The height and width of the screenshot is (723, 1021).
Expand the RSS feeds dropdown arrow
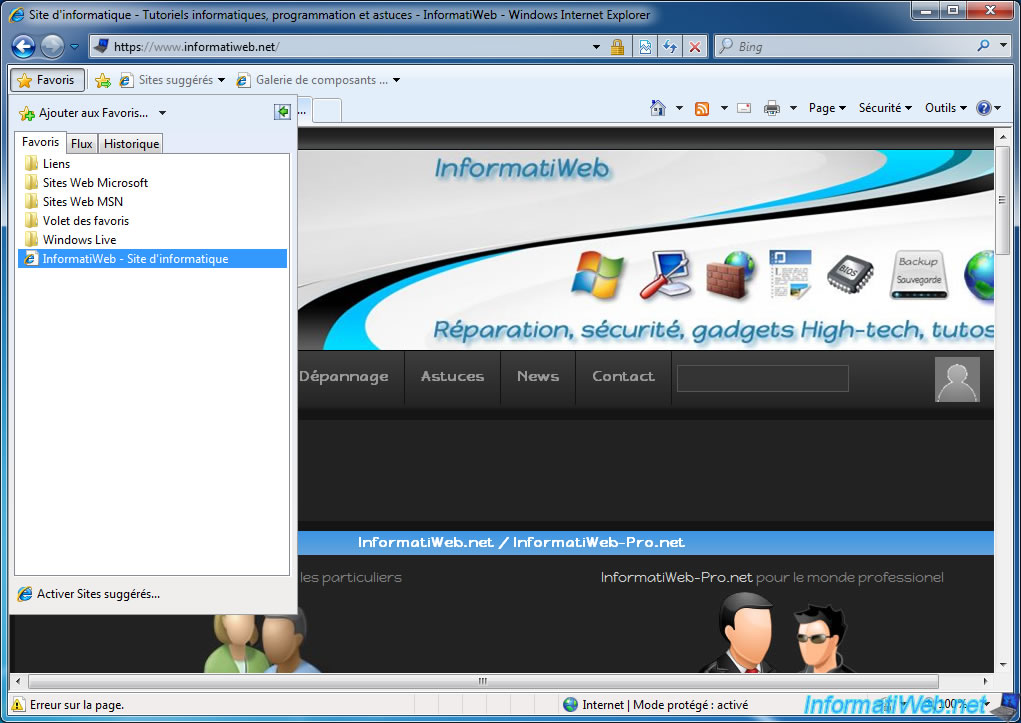pyautogui.click(x=723, y=108)
